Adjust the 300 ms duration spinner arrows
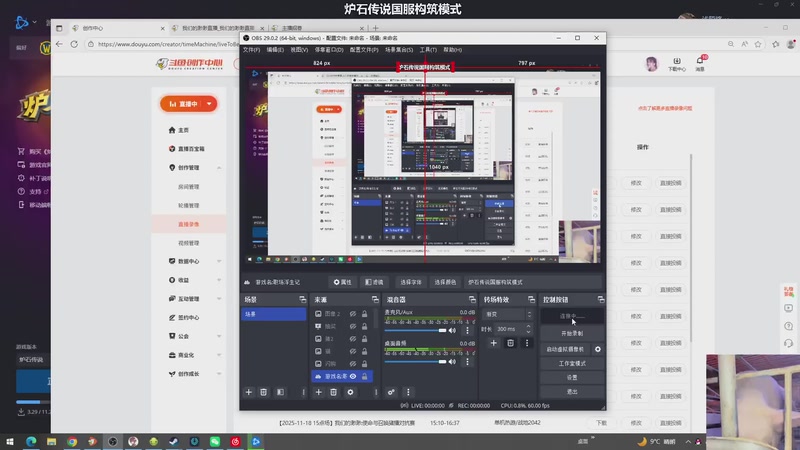The image size is (800, 450). tap(528, 329)
